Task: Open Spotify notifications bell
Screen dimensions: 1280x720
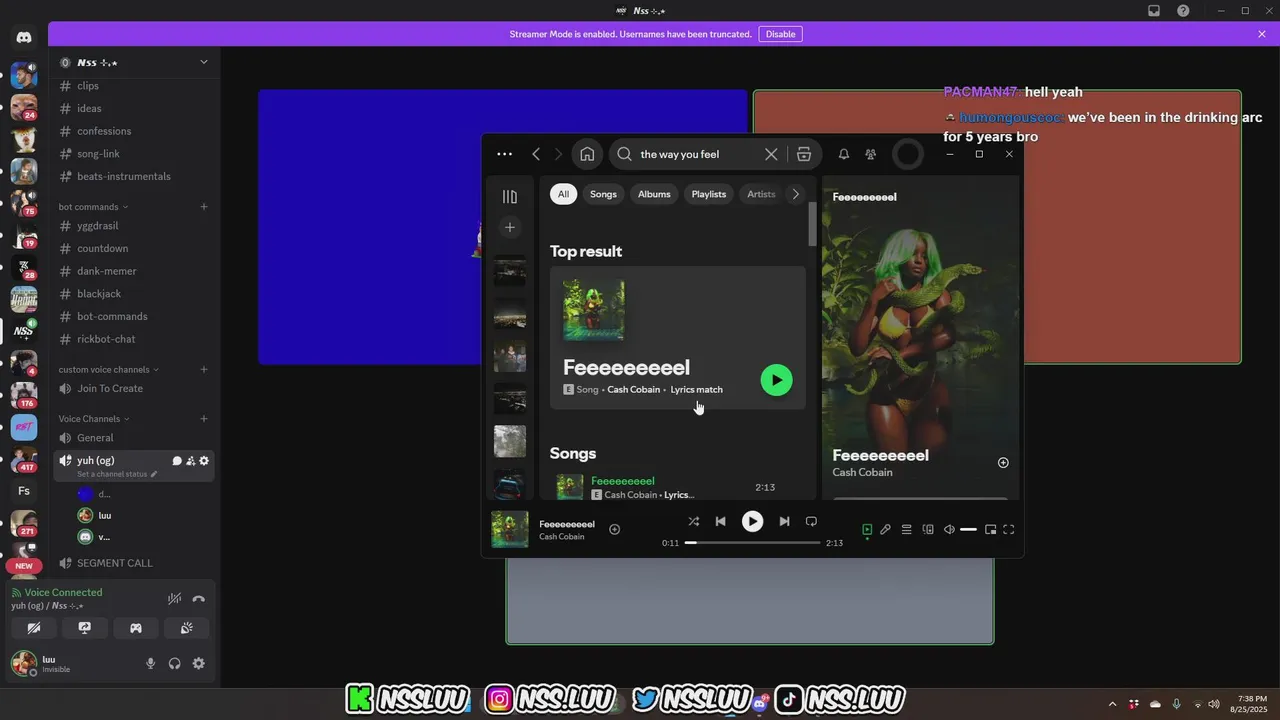Action: click(x=844, y=154)
